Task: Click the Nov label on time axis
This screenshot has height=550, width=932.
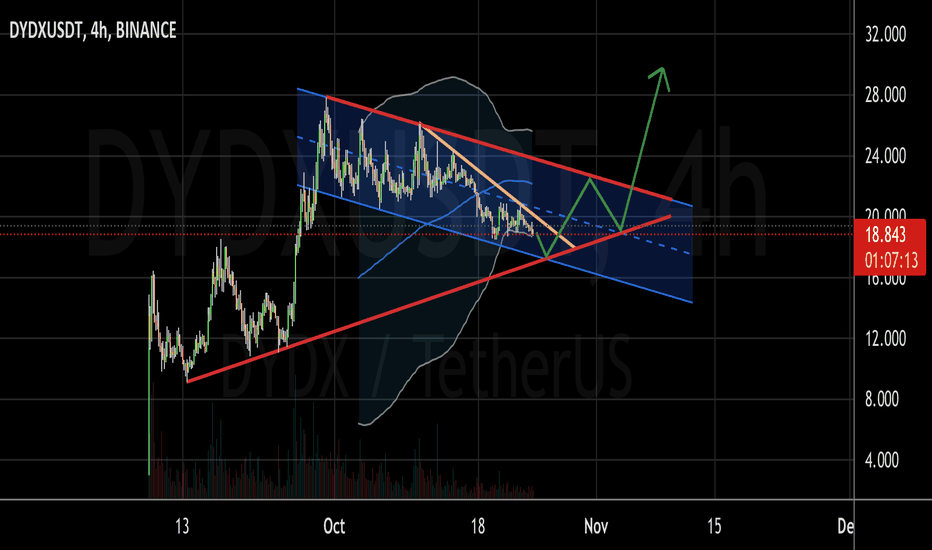Action: (596, 526)
